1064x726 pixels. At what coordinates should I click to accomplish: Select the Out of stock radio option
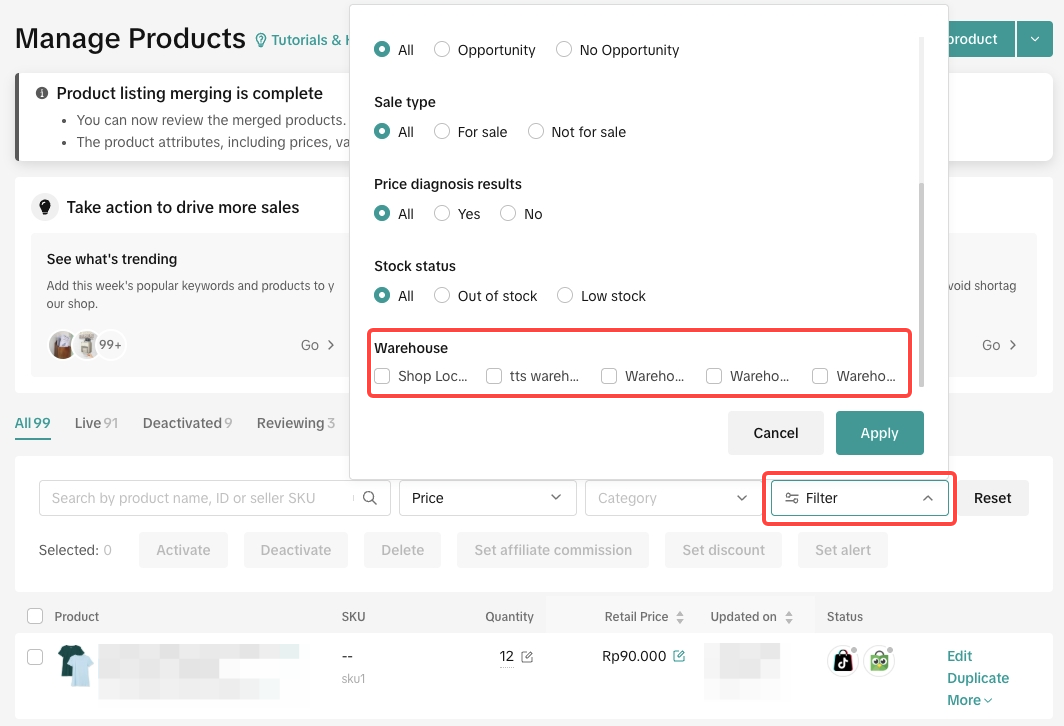442,296
